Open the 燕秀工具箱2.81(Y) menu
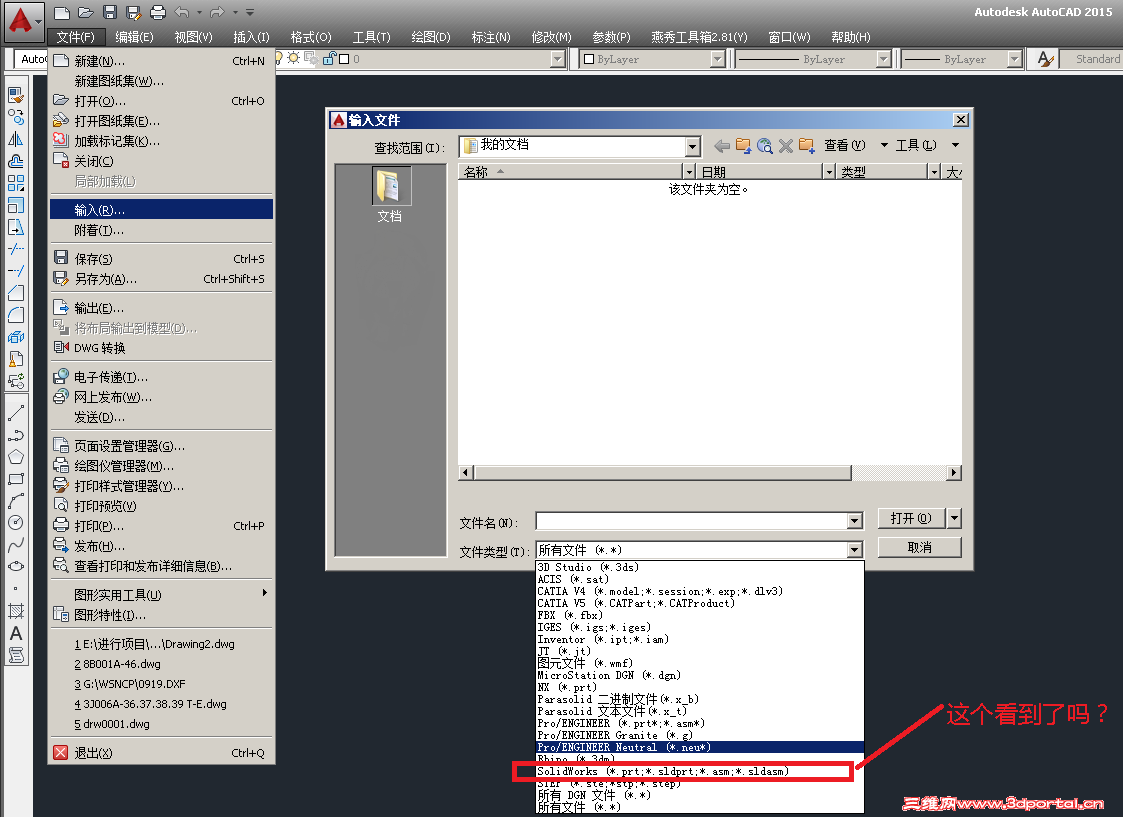The width and height of the screenshot is (1123, 817). 699,37
